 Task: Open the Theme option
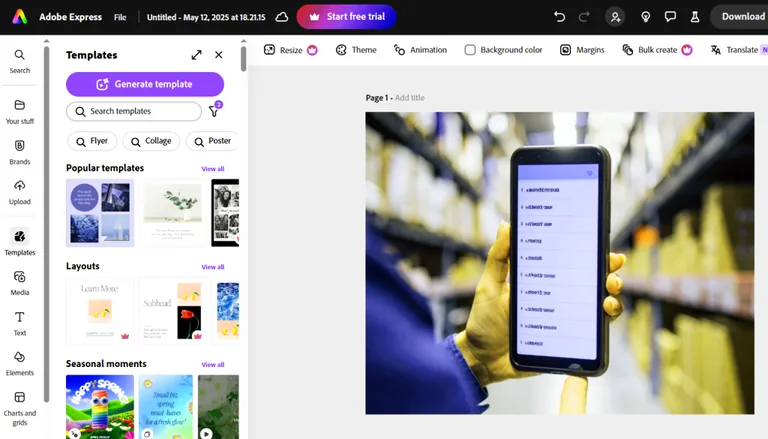click(x=356, y=50)
